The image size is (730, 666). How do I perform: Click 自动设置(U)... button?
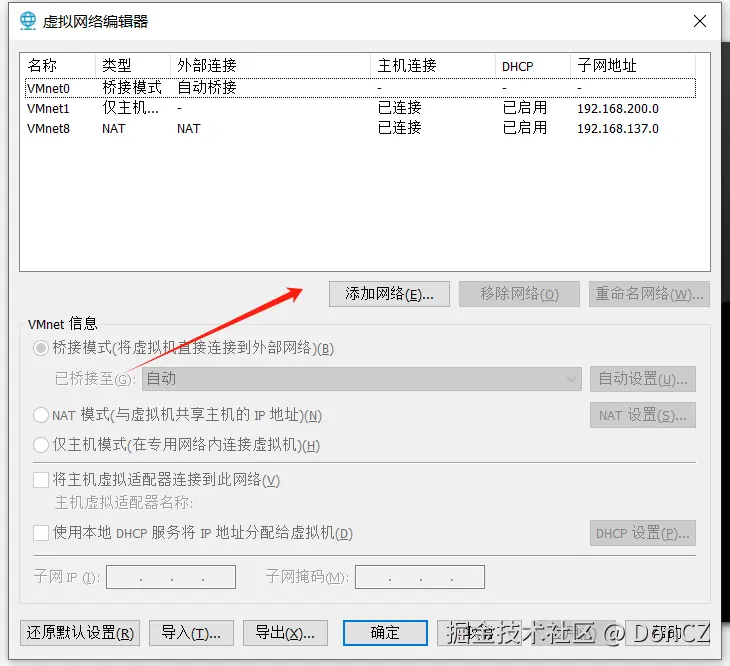(643, 379)
